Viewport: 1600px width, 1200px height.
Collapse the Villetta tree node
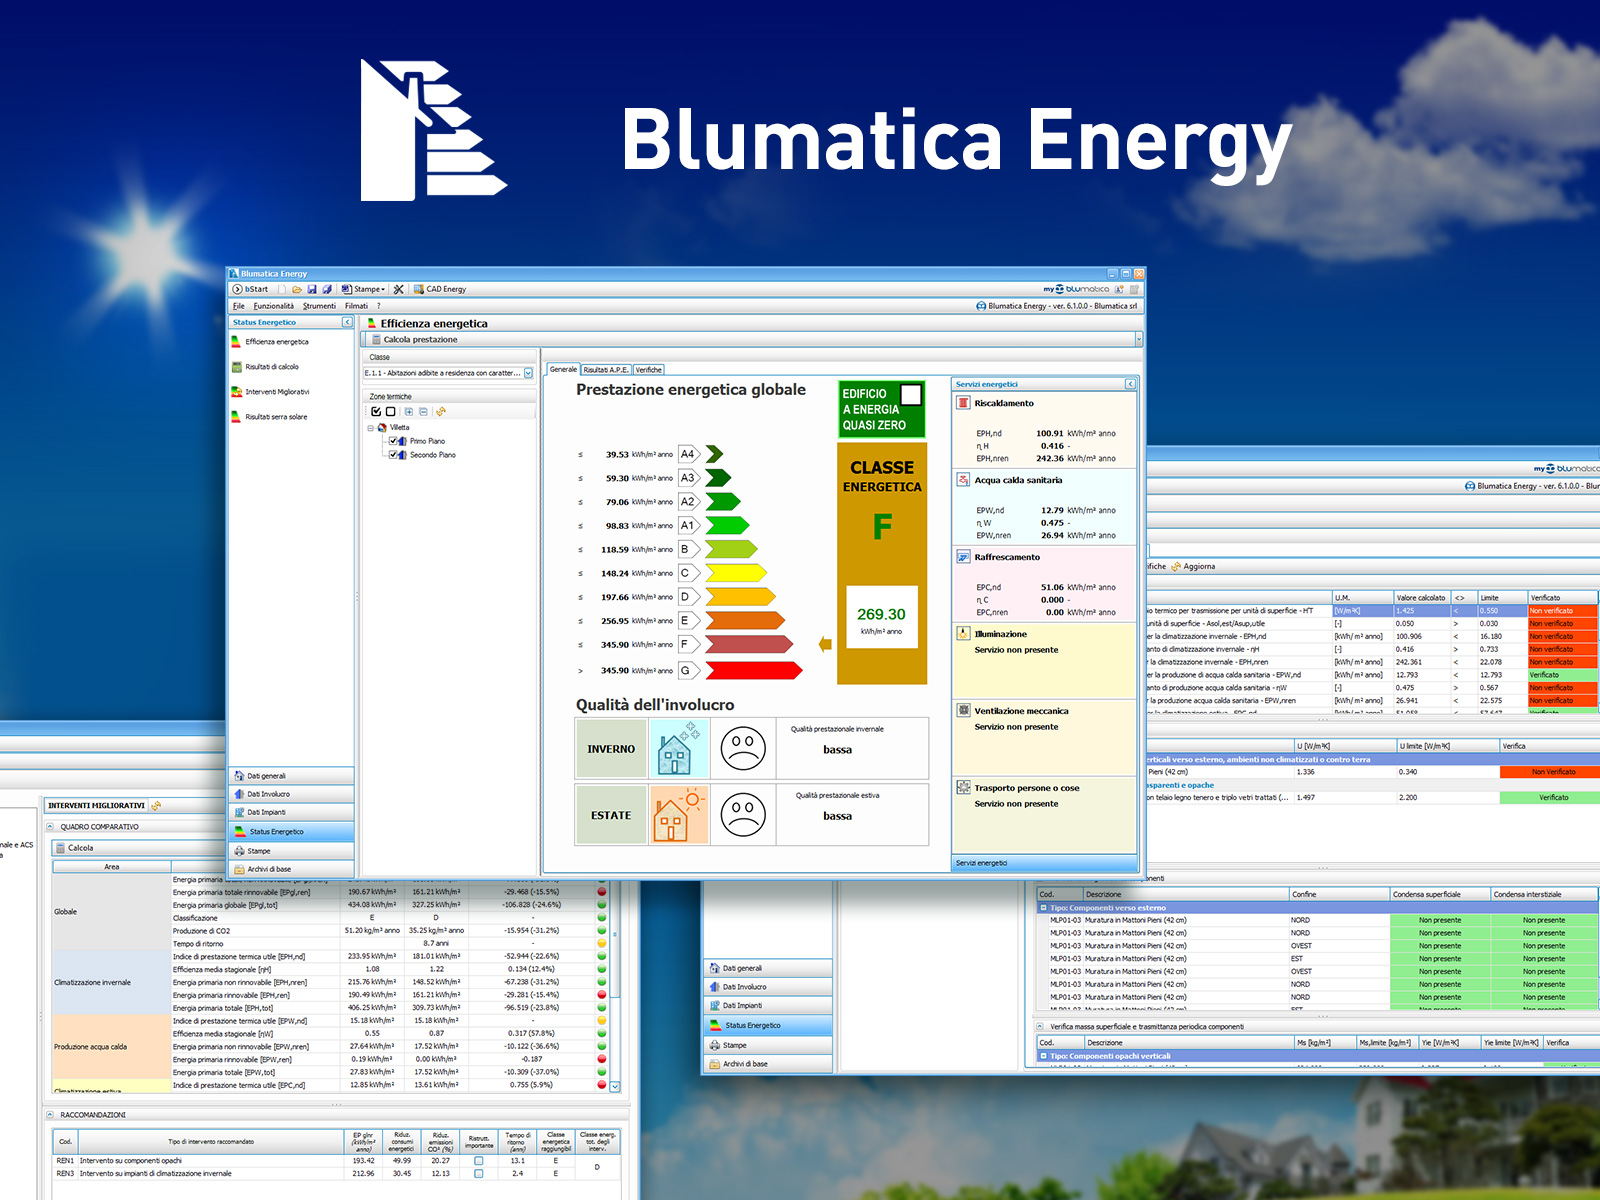coord(370,428)
